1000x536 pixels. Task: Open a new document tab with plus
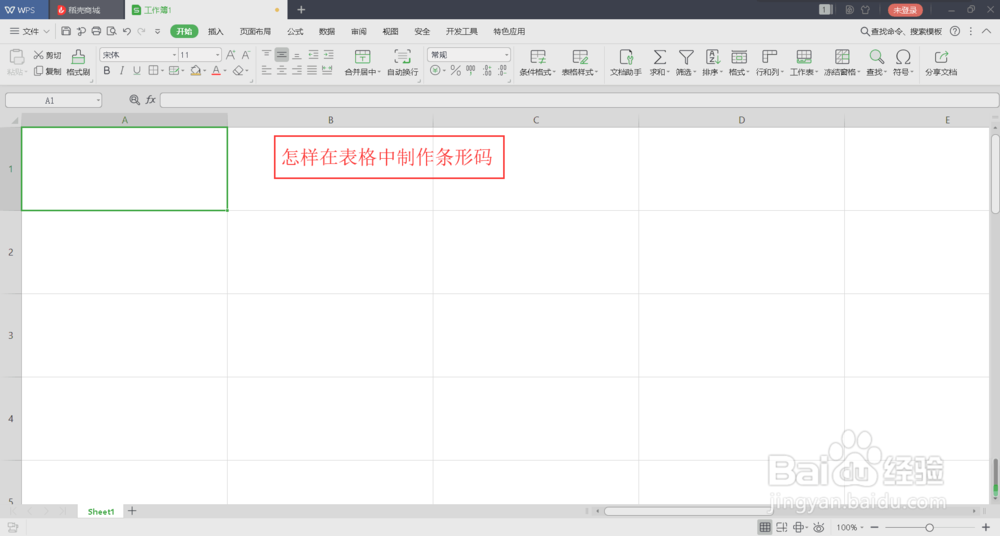click(301, 10)
